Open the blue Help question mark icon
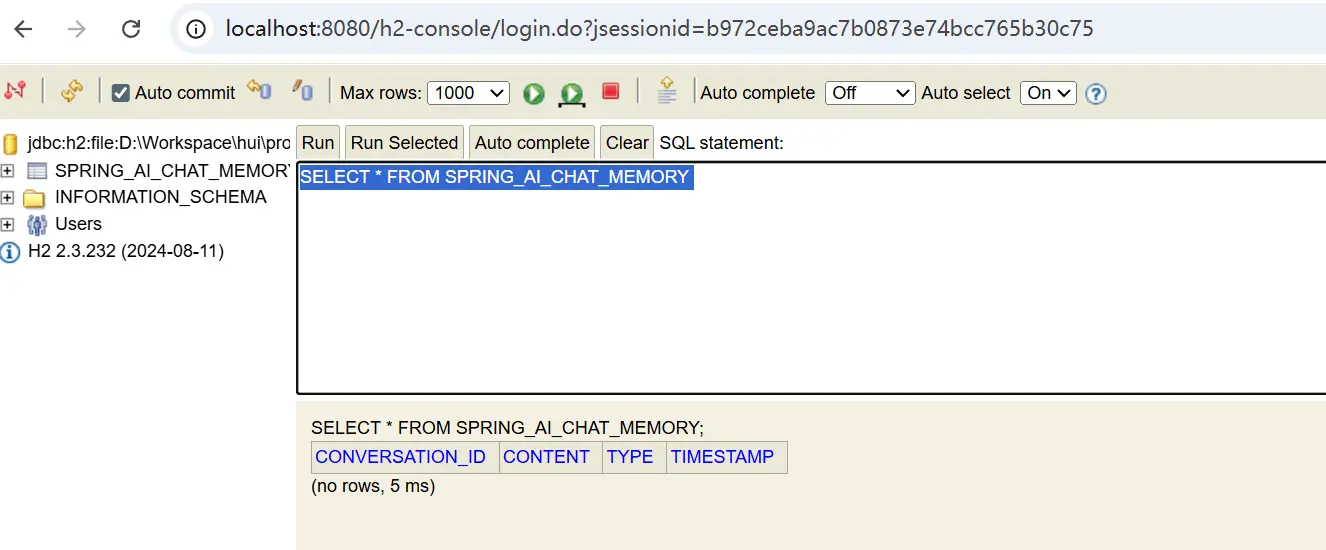This screenshot has width=1326, height=550. click(1096, 93)
